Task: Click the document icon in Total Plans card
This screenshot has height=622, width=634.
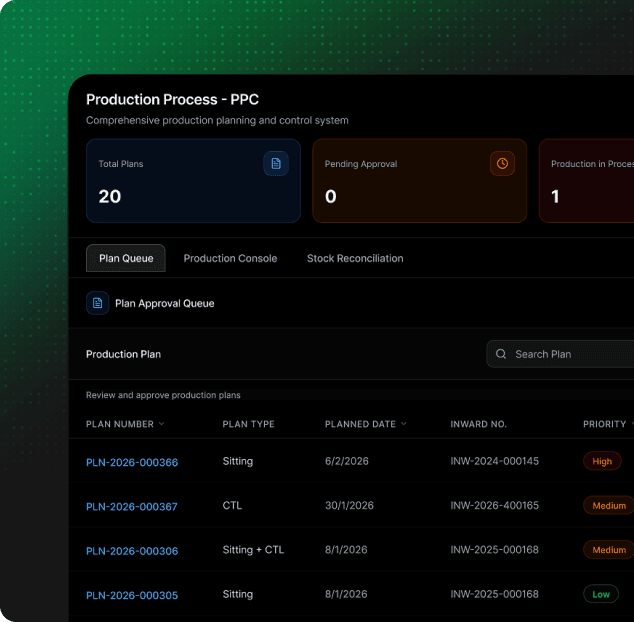Action: (x=276, y=163)
